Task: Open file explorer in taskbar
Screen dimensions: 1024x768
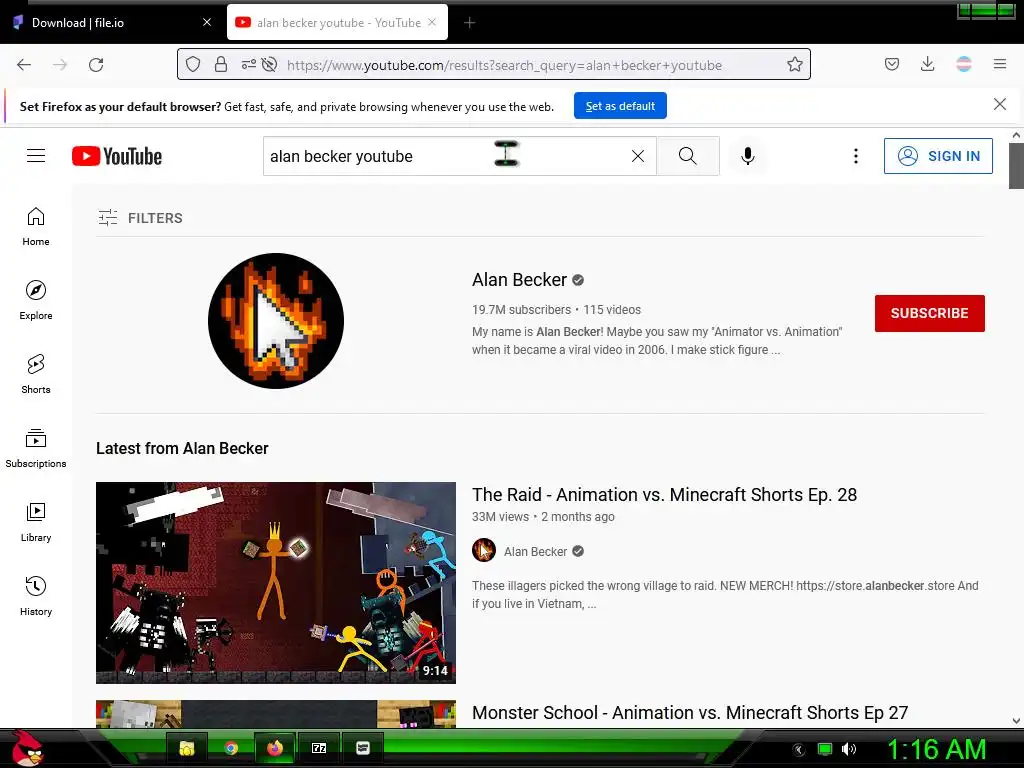Action: click(187, 748)
